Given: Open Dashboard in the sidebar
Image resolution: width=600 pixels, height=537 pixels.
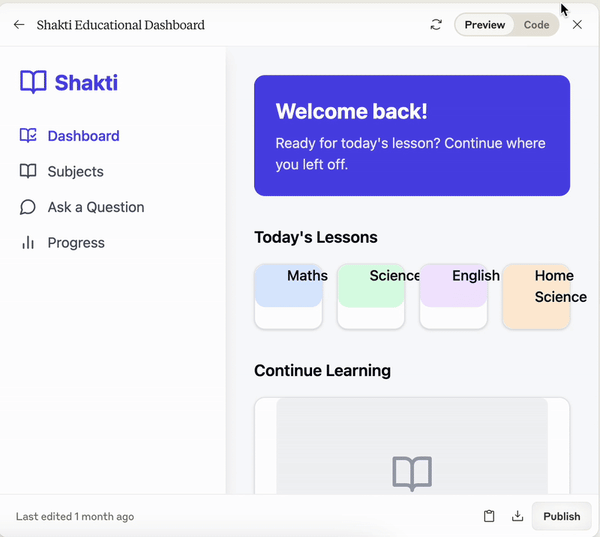Looking at the screenshot, I should pos(83,136).
